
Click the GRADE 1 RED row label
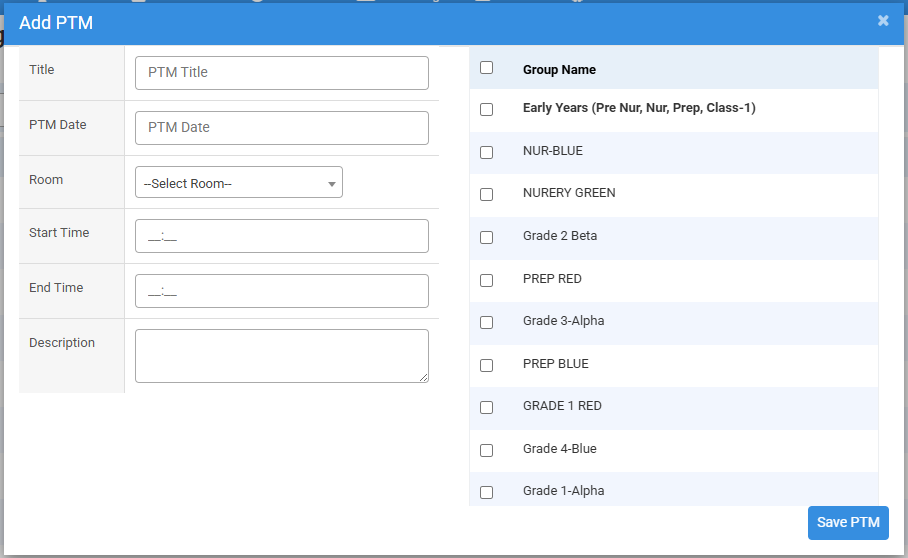pyautogui.click(x=562, y=406)
